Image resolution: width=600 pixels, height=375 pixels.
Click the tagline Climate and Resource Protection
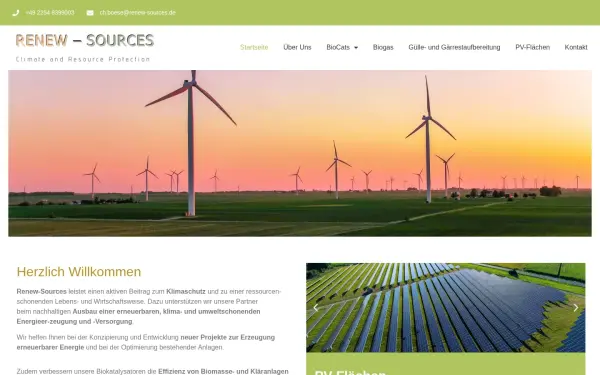tap(83, 59)
